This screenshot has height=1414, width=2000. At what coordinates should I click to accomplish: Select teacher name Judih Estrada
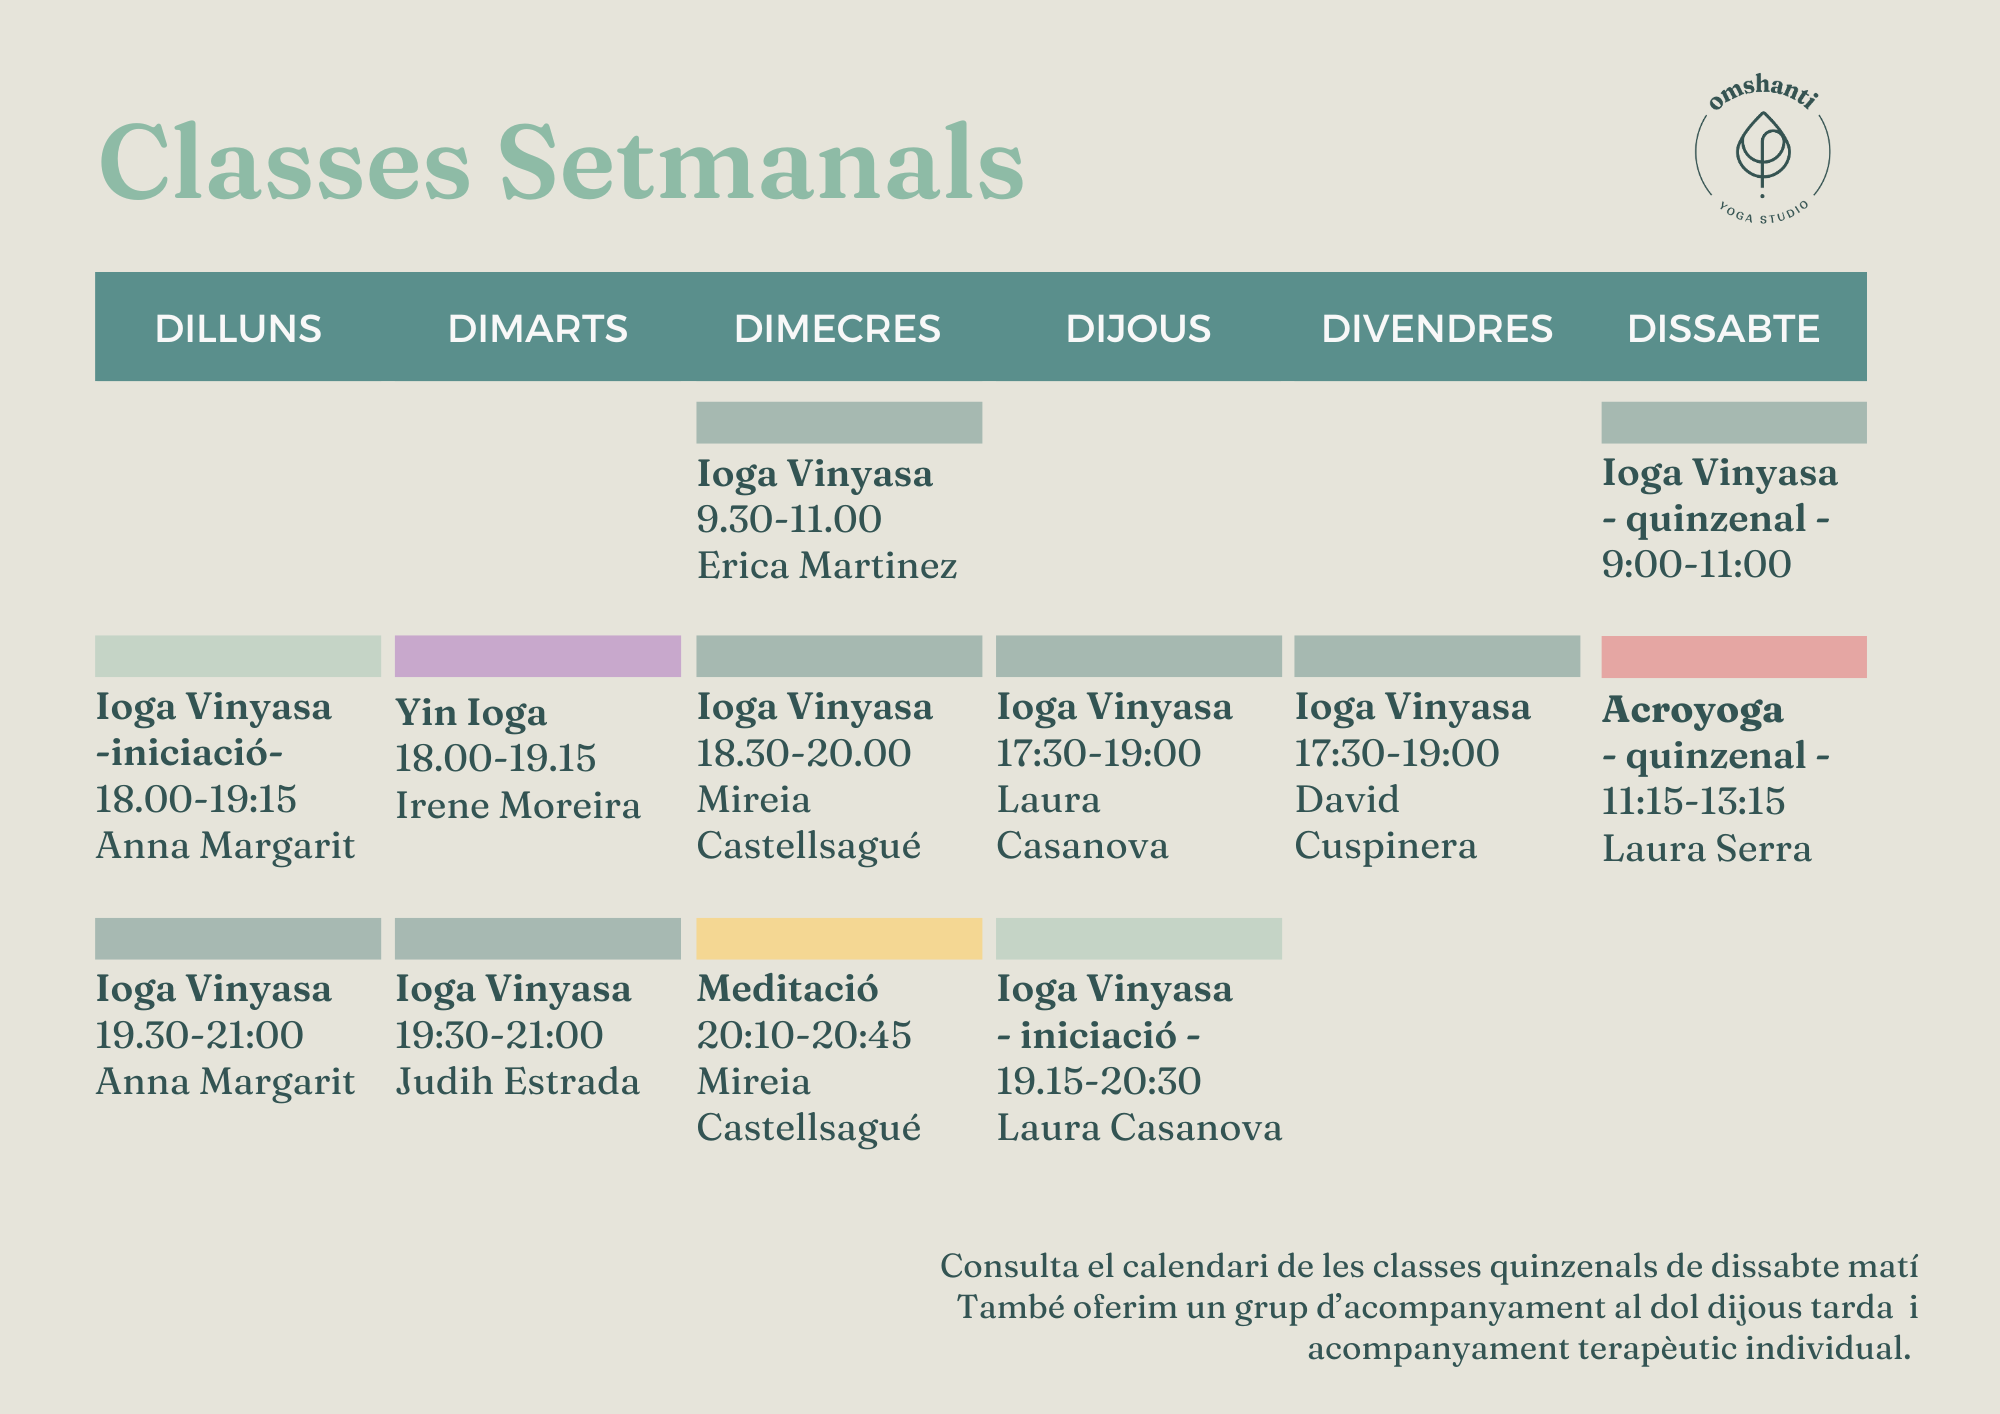pos(517,1082)
